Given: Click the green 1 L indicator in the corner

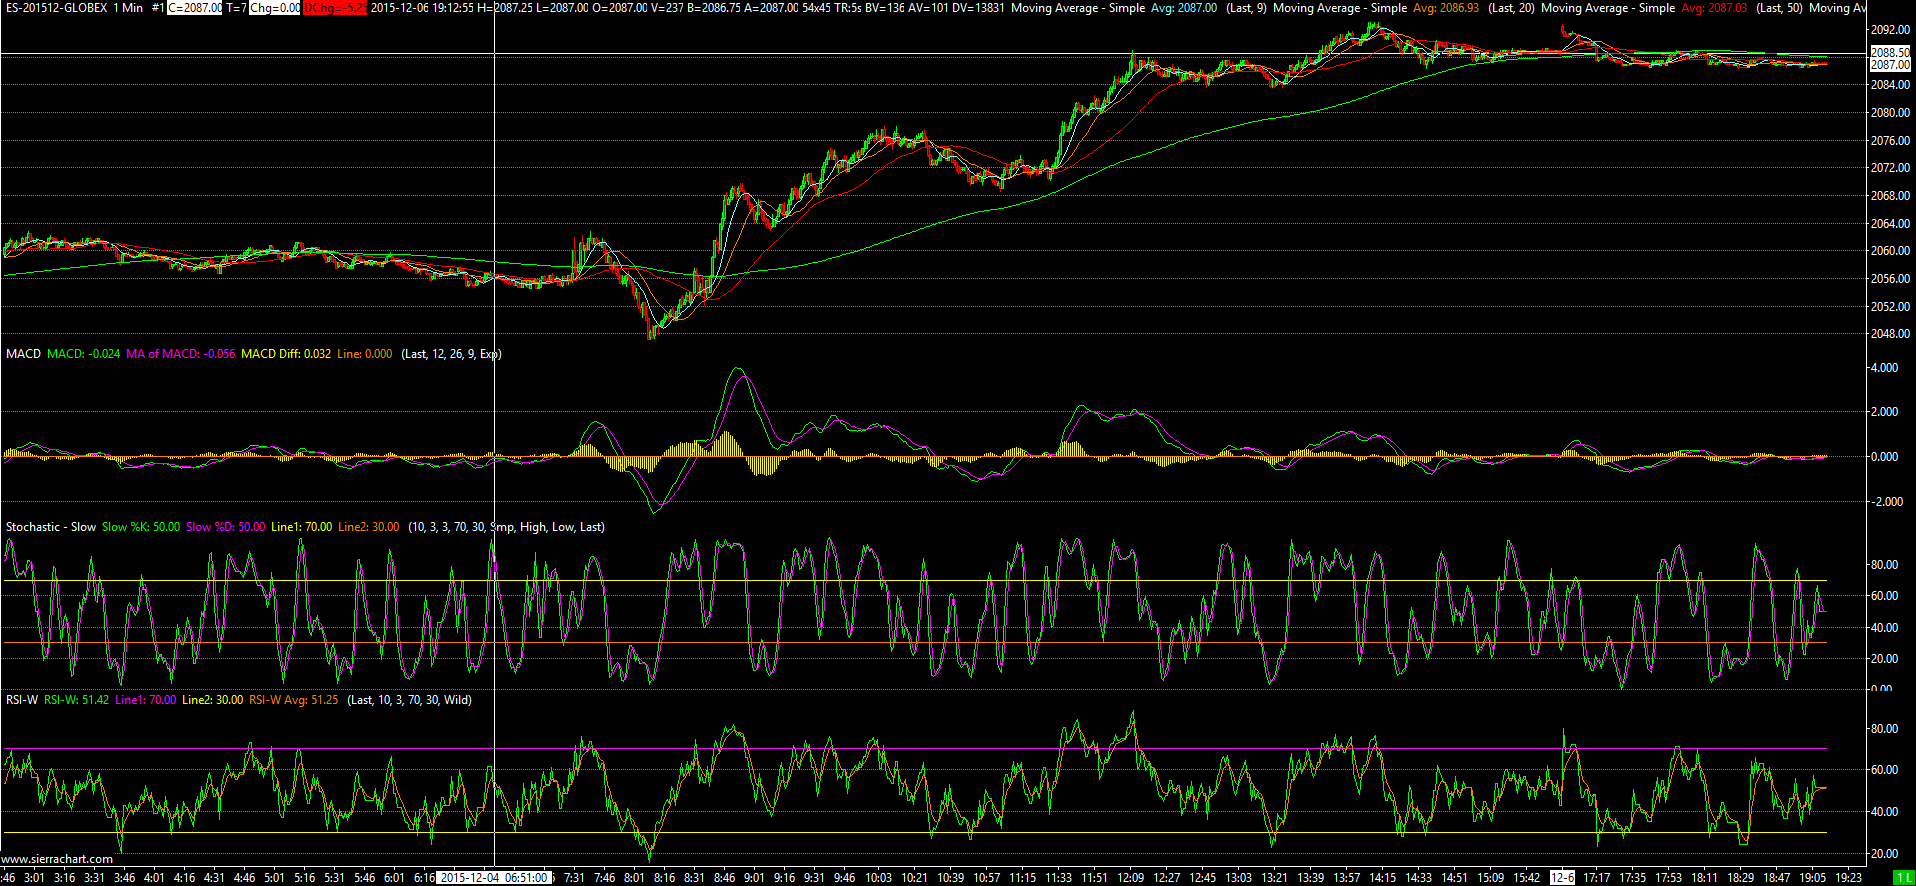Looking at the screenshot, I should tap(1903, 878).
